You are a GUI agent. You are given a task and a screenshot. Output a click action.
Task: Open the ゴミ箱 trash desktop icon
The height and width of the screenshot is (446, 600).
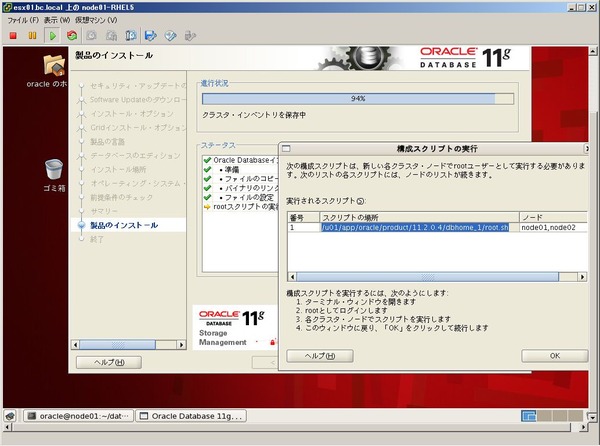(x=54, y=169)
